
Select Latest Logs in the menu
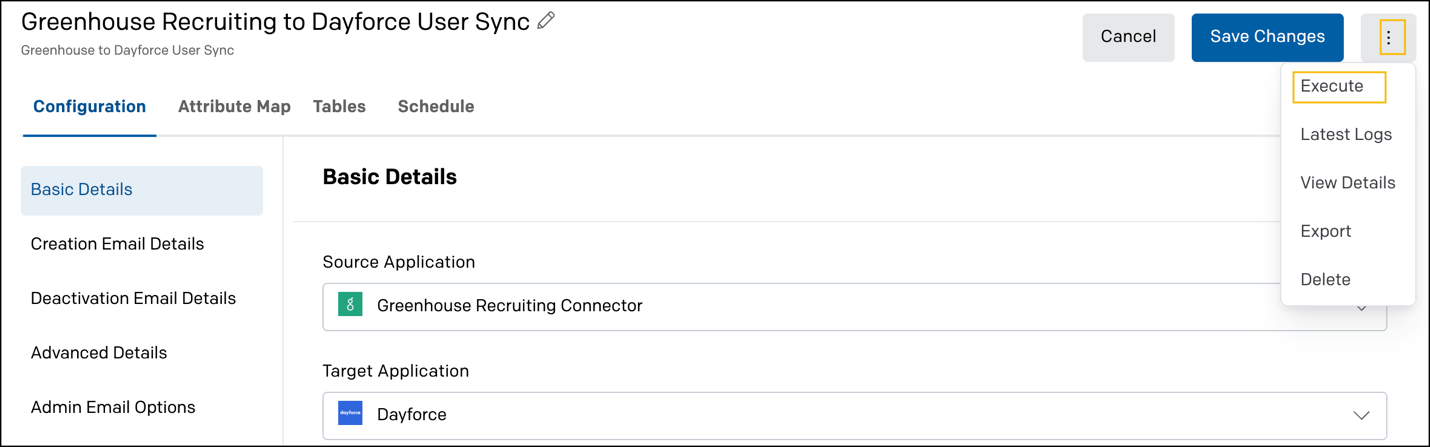click(1346, 134)
